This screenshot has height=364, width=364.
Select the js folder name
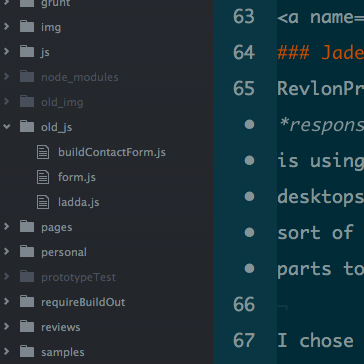click(x=45, y=52)
